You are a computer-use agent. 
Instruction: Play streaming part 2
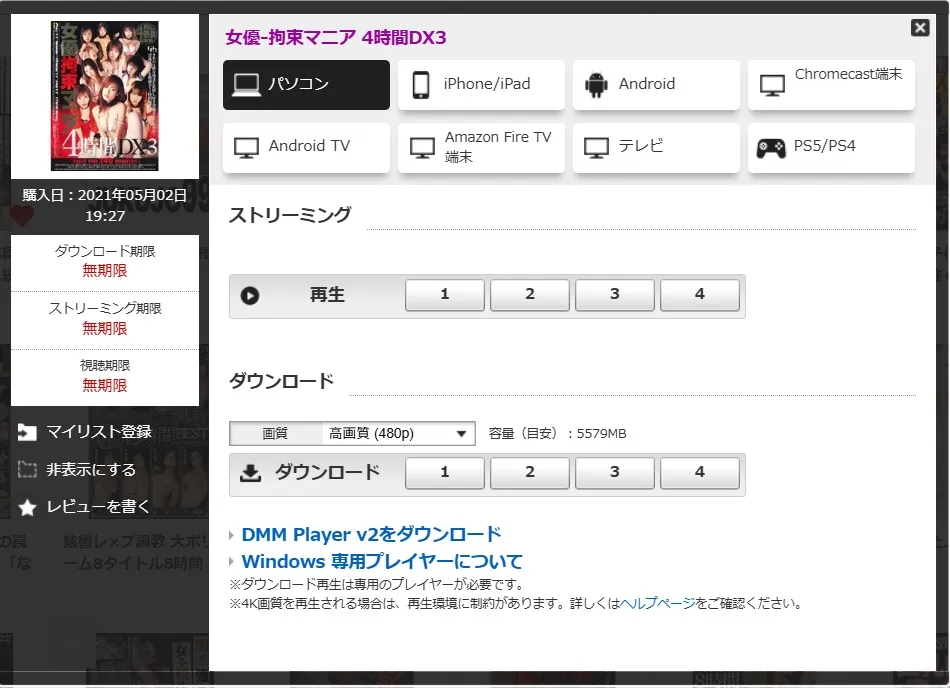(x=530, y=295)
